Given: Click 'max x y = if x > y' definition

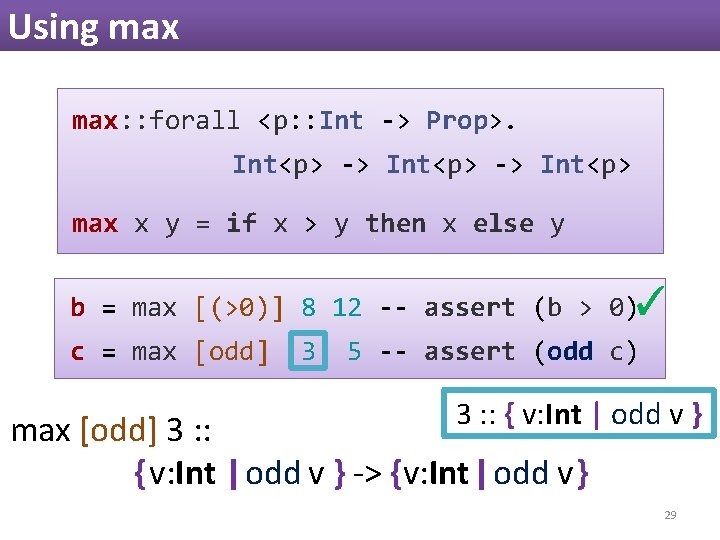Looking at the screenshot, I should (318, 224).
